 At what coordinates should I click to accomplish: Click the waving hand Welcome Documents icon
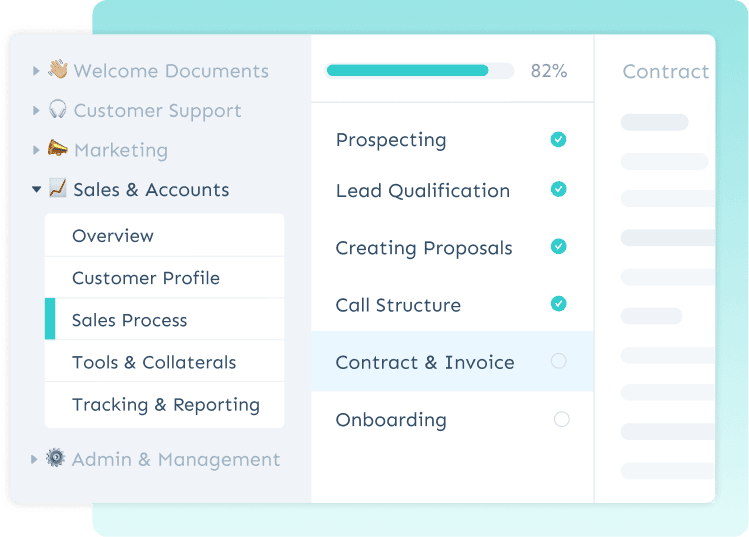(58, 70)
